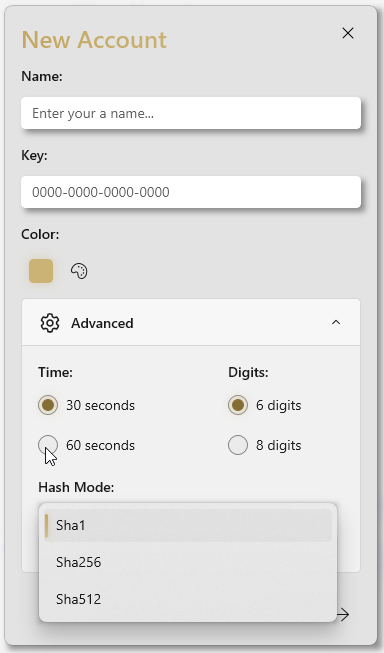Click the "30 seconds" label text
Viewport: 384px width, 653px height.
(100, 405)
